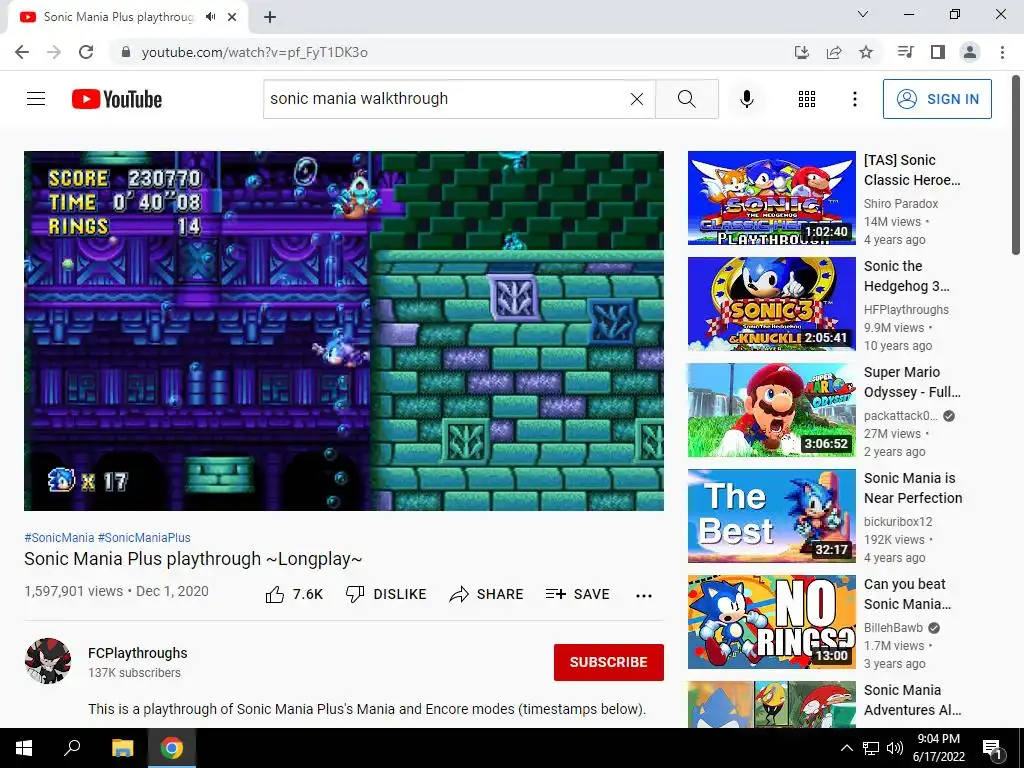Close the Sonic Mania Plus tab

tap(232, 17)
